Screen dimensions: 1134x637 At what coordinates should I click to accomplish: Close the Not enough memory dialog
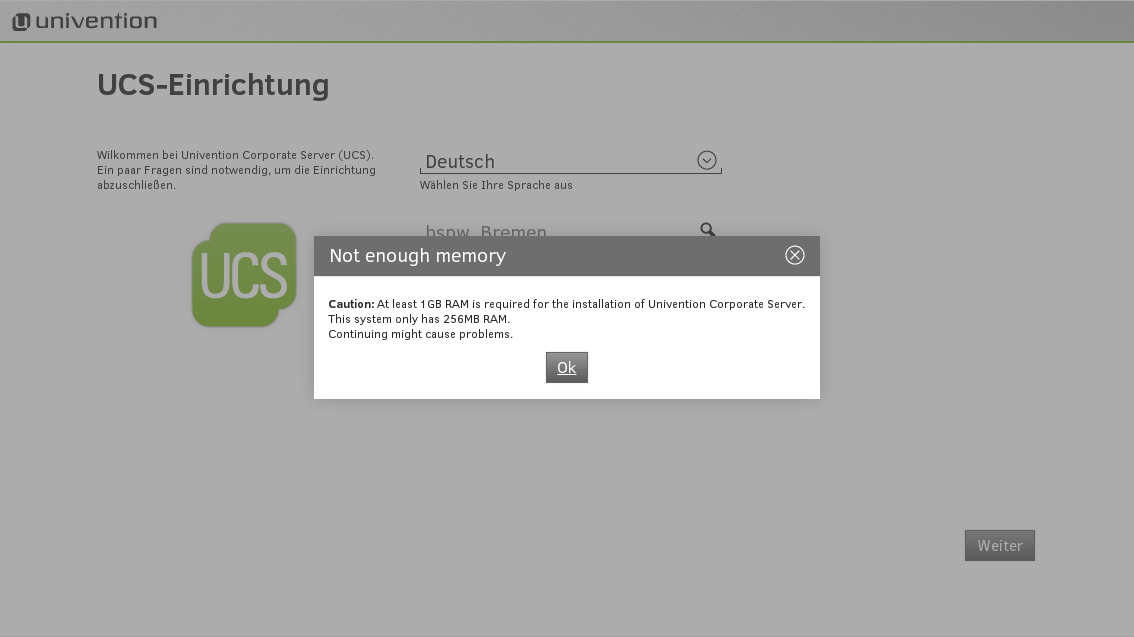click(x=794, y=255)
